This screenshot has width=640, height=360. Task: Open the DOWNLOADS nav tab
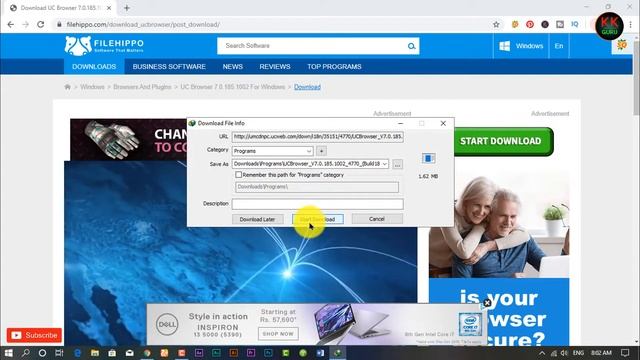tap(94, 67)
